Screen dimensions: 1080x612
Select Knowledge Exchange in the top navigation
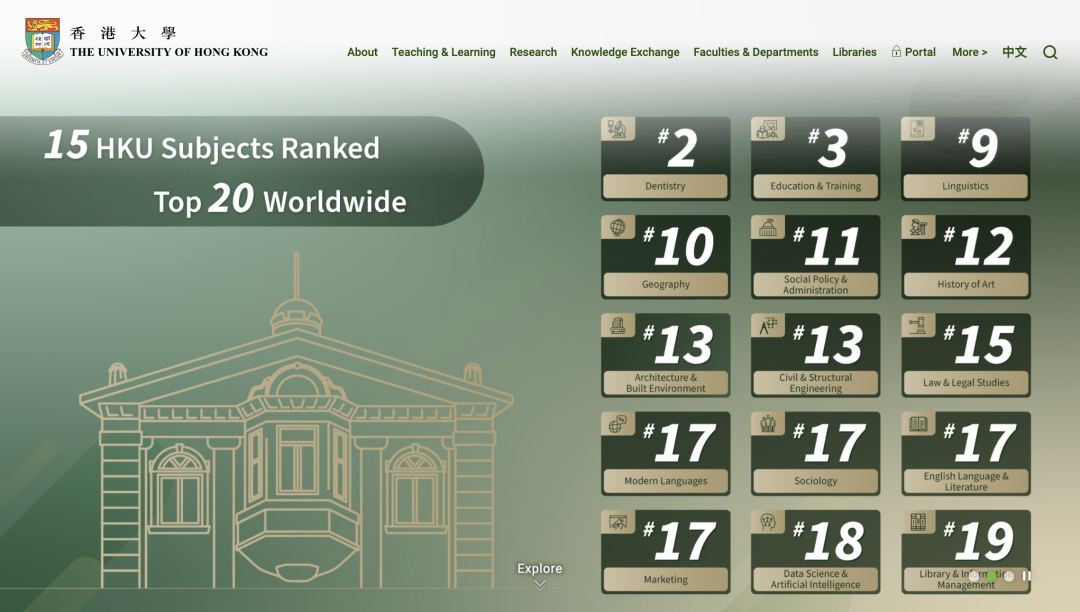click(x=625, y=52)
